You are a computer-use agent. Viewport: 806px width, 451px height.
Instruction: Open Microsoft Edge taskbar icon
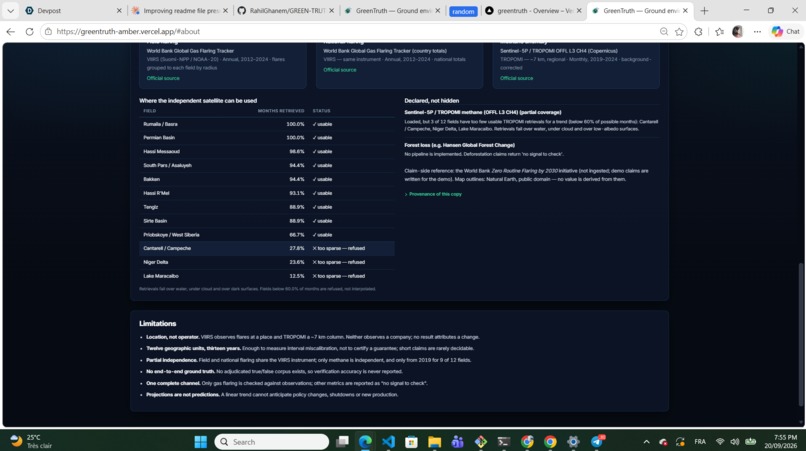point(365,442)
